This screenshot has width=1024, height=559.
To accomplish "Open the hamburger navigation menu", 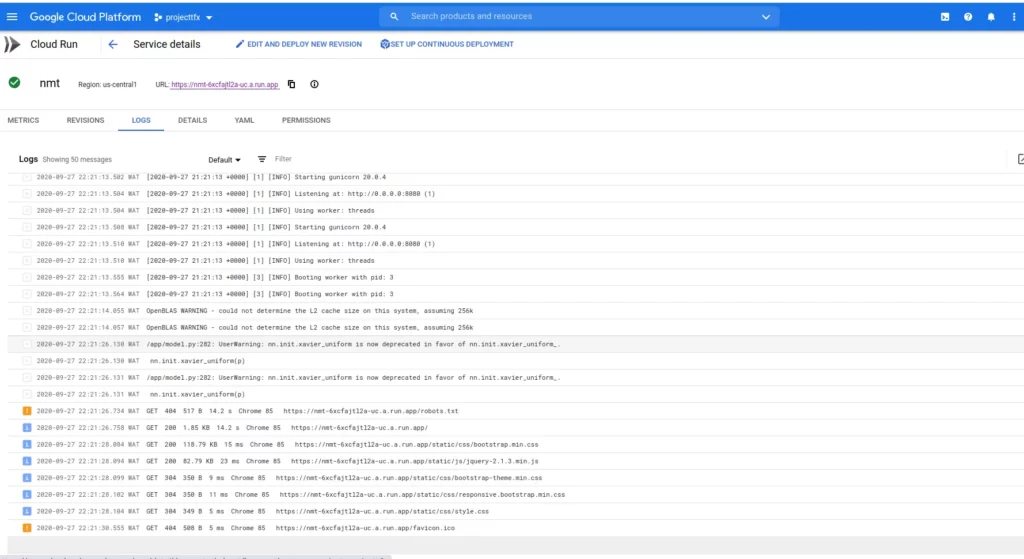I will tap(12, 17).
